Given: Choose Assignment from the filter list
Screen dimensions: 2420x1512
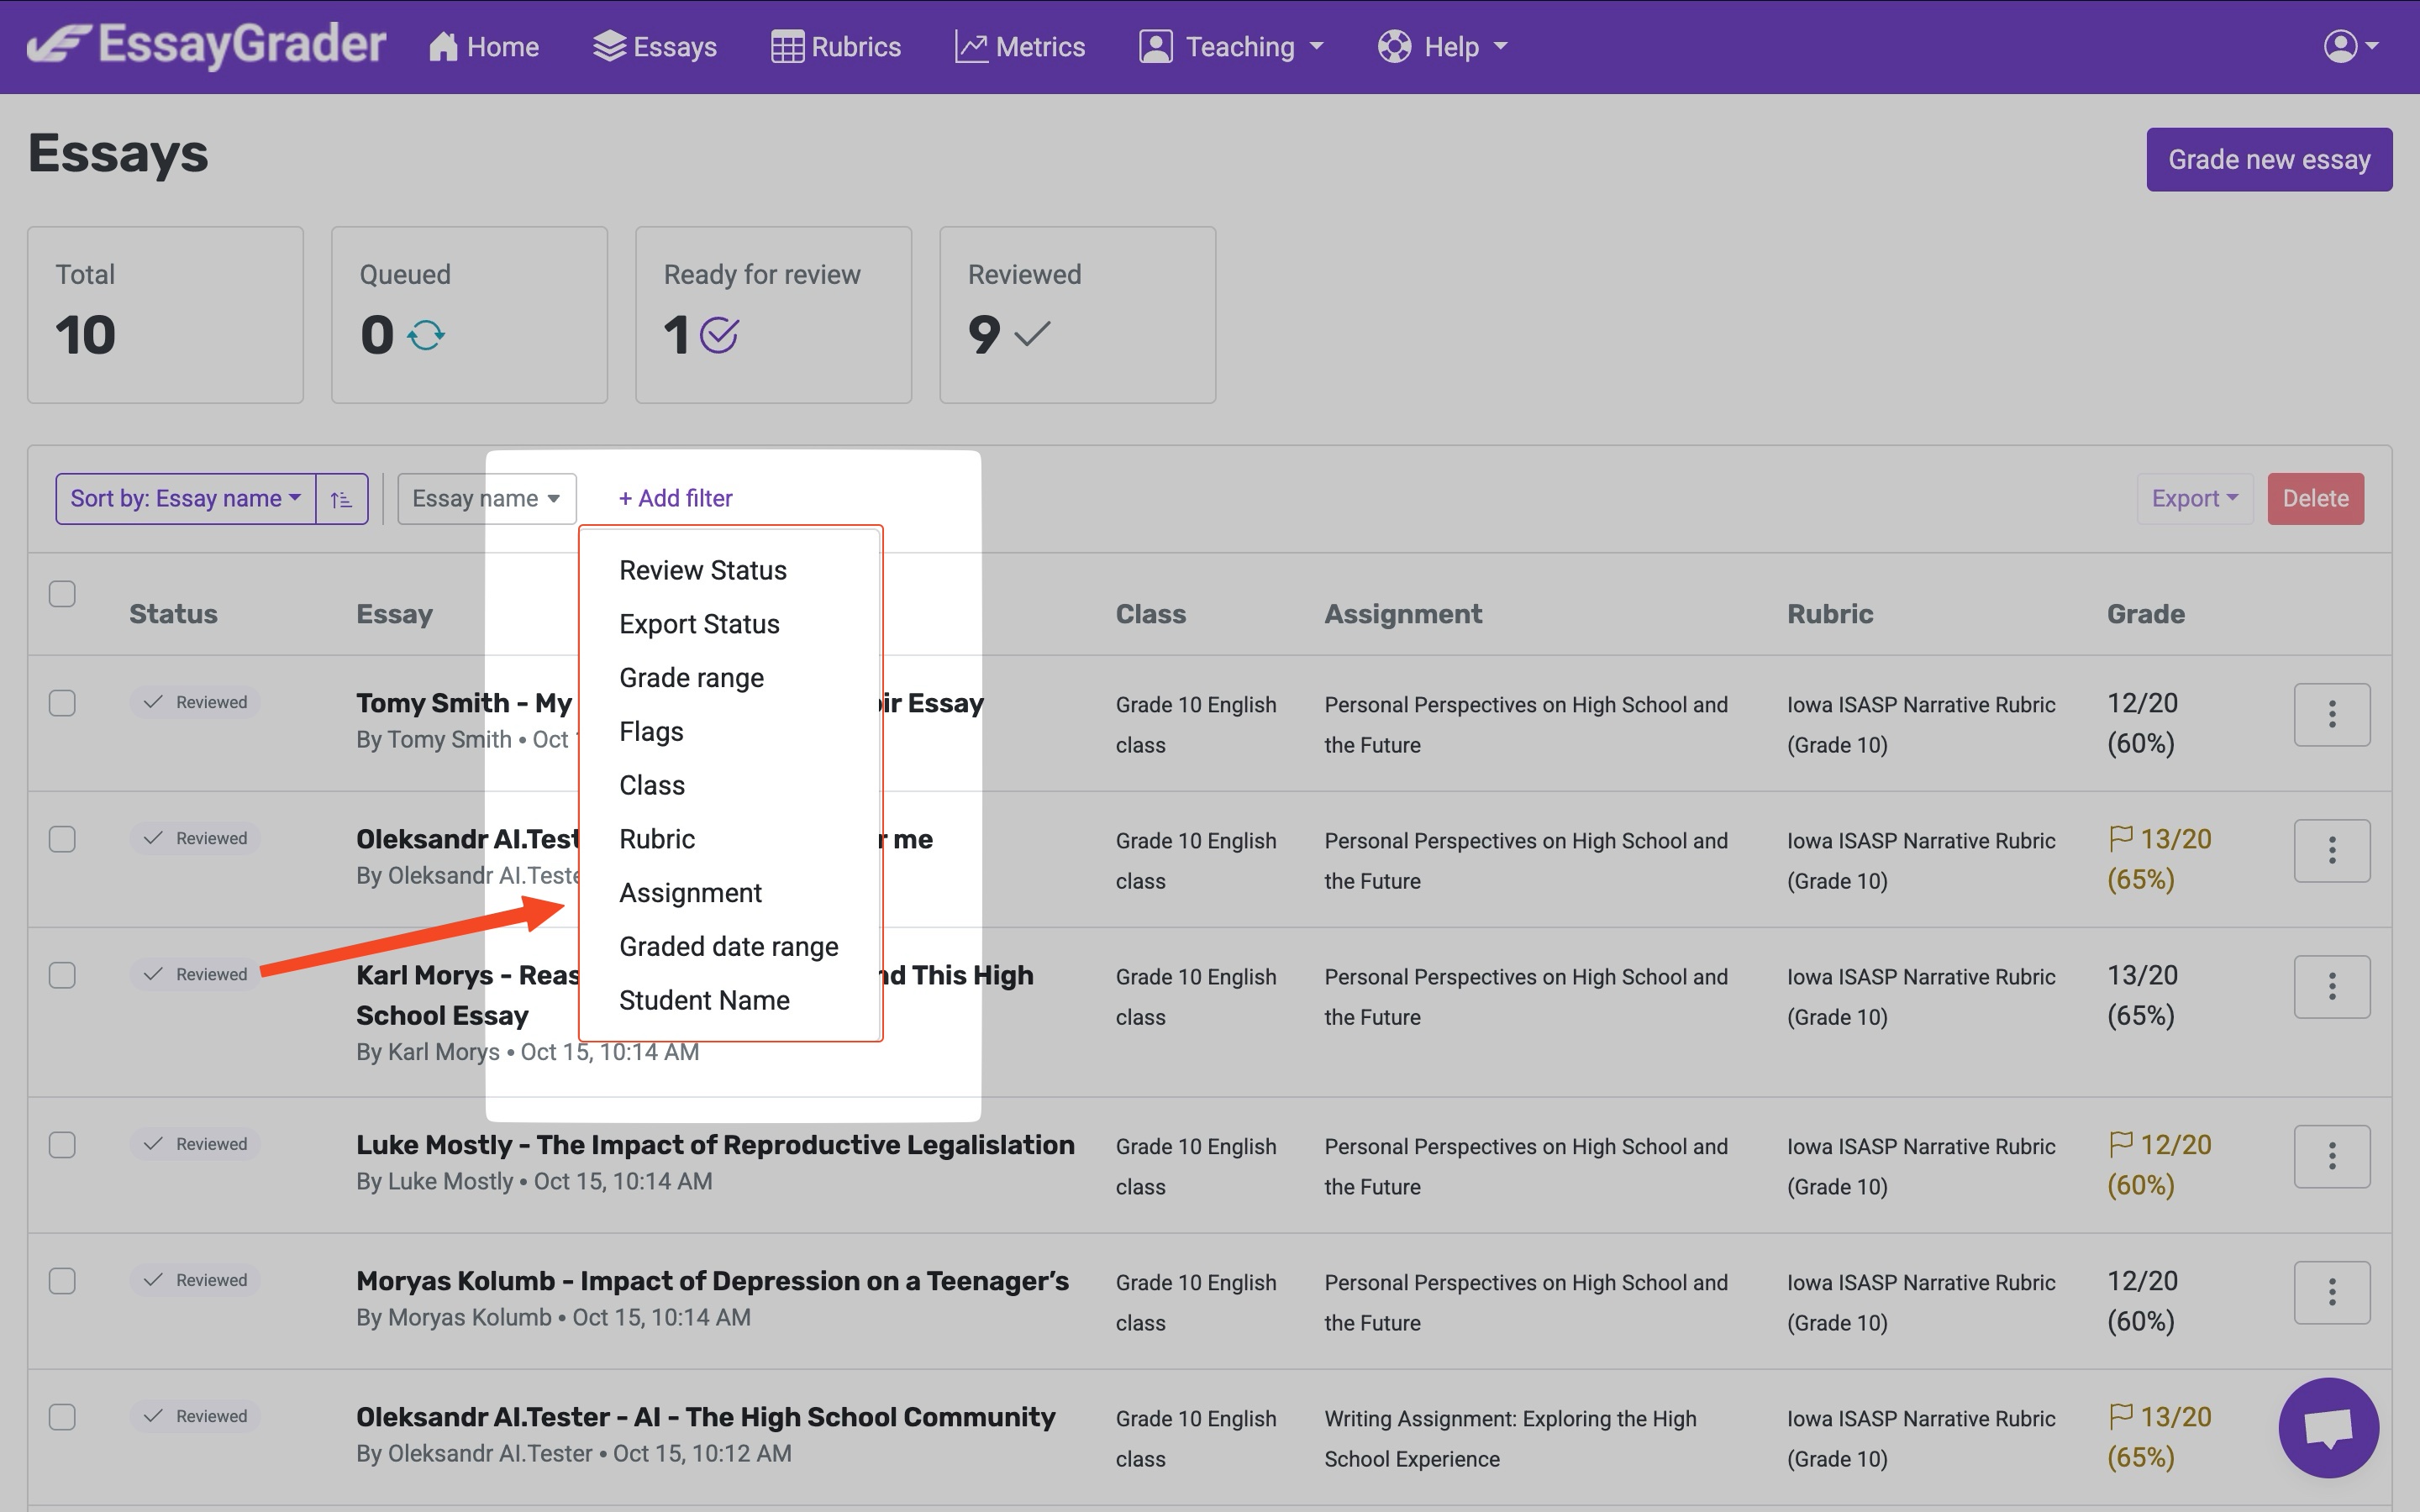Looking at the screenshot, I should coord(690,893).
